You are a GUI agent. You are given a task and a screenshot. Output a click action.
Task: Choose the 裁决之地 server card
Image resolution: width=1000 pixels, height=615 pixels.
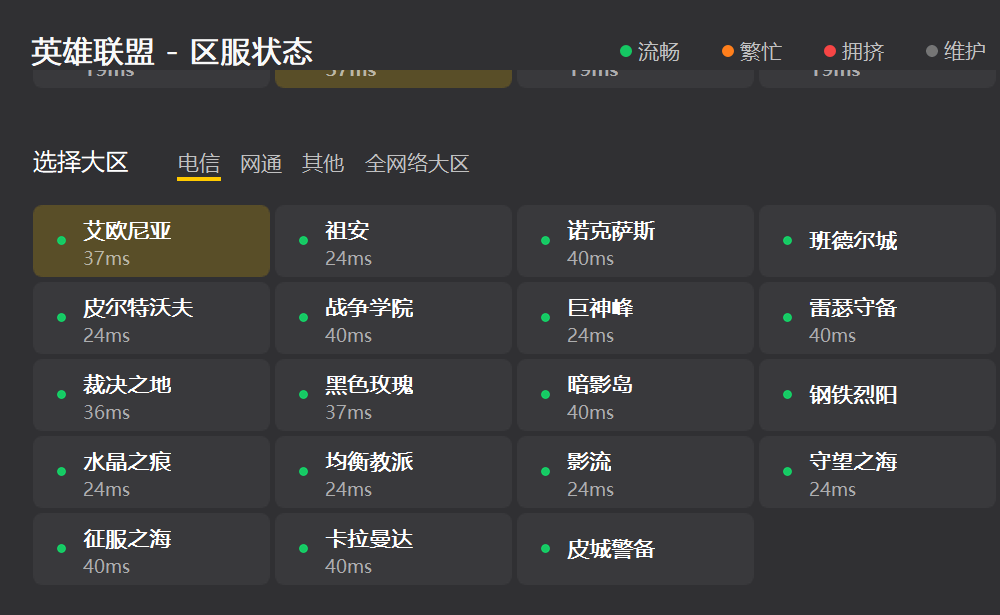tap(151, 395)
